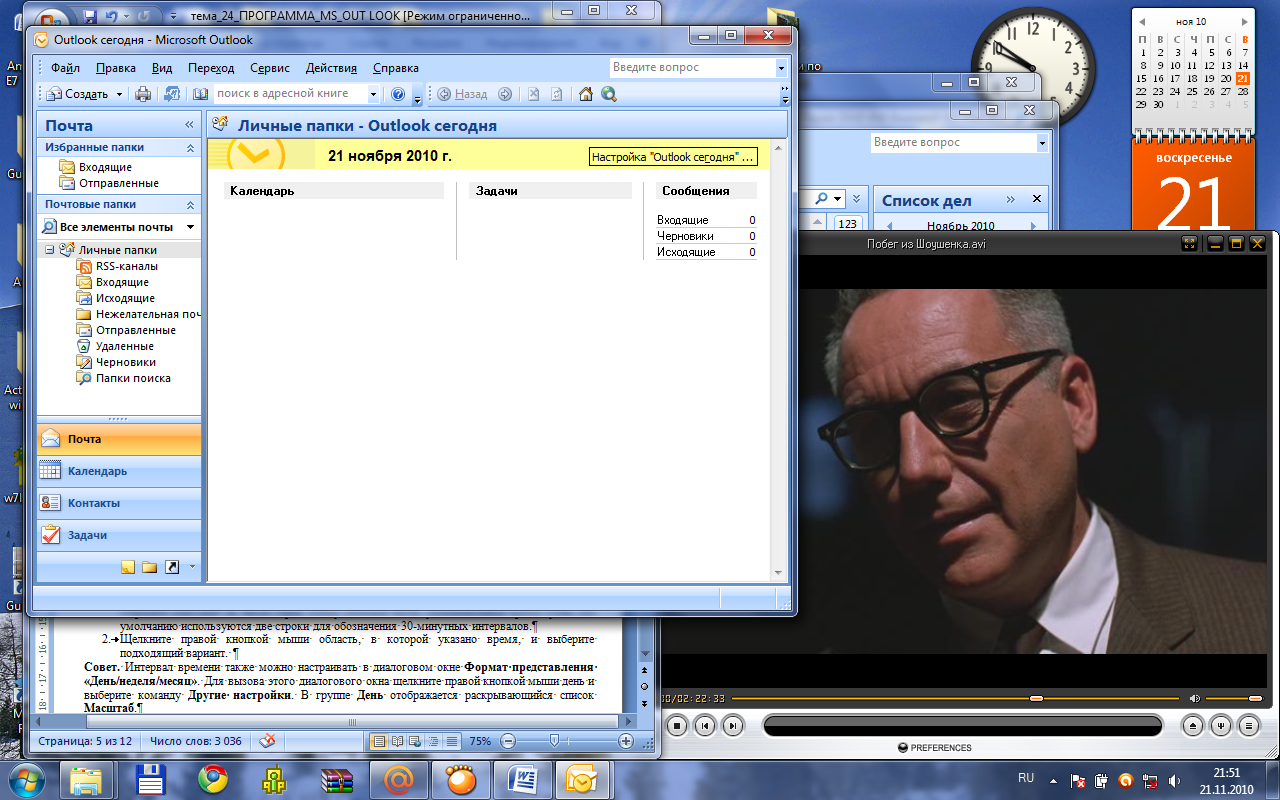1280x800 pixels.
Task: Collapse the Личные папки tree node
Action: pos(49,250)
